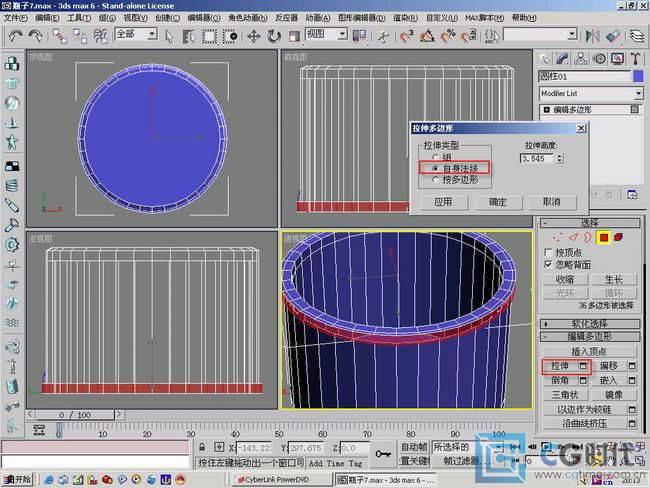
Task: Toggle the Angle Snap icon
Action: (427, 36)
